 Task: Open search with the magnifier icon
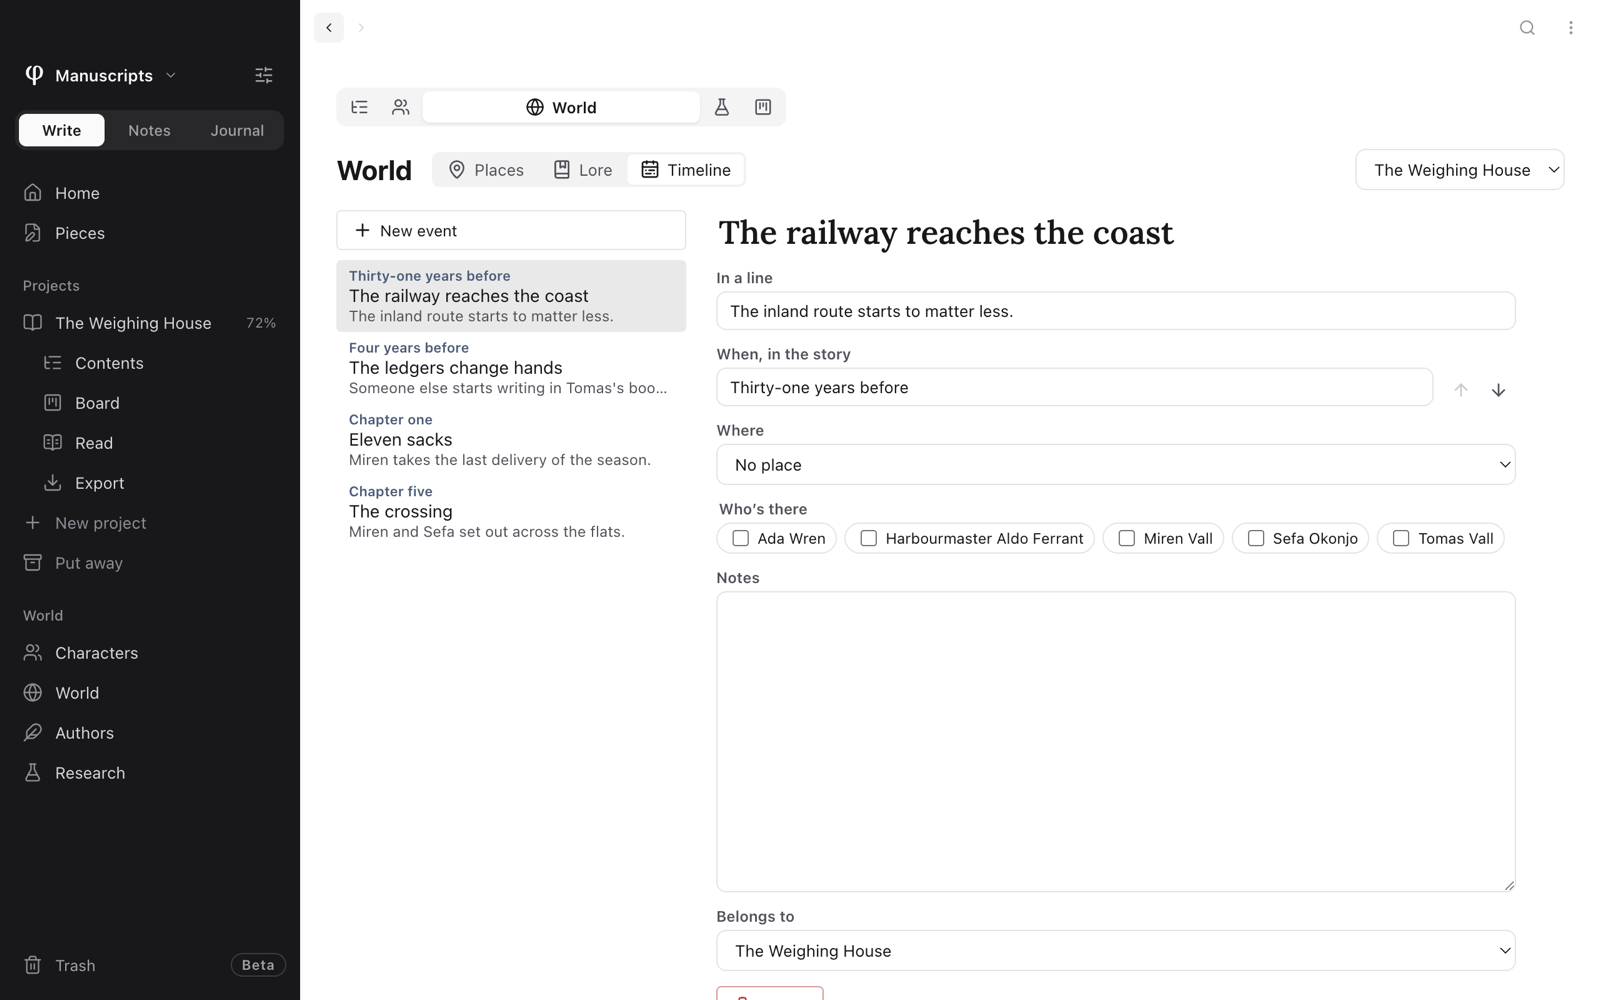pyautogui.click(x=1527, y=28)
